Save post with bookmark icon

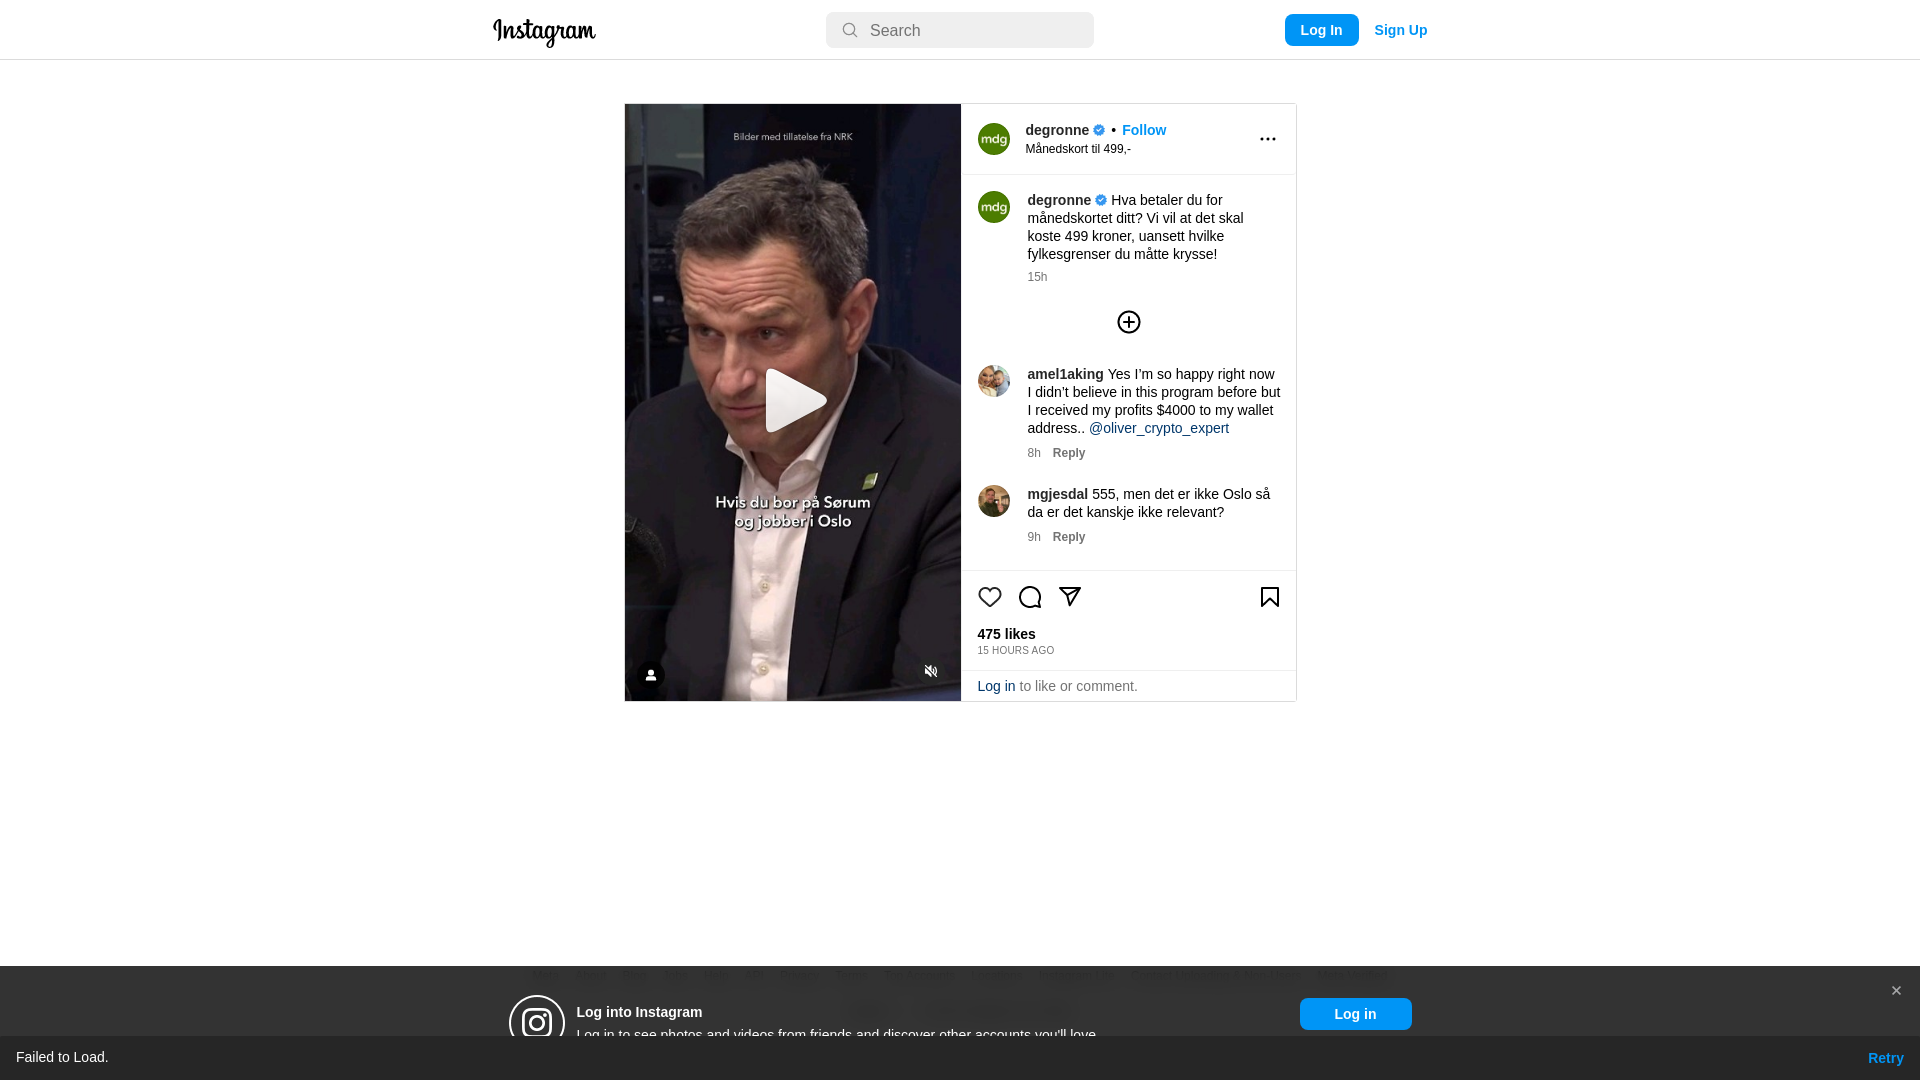[x=1269, y=597]
